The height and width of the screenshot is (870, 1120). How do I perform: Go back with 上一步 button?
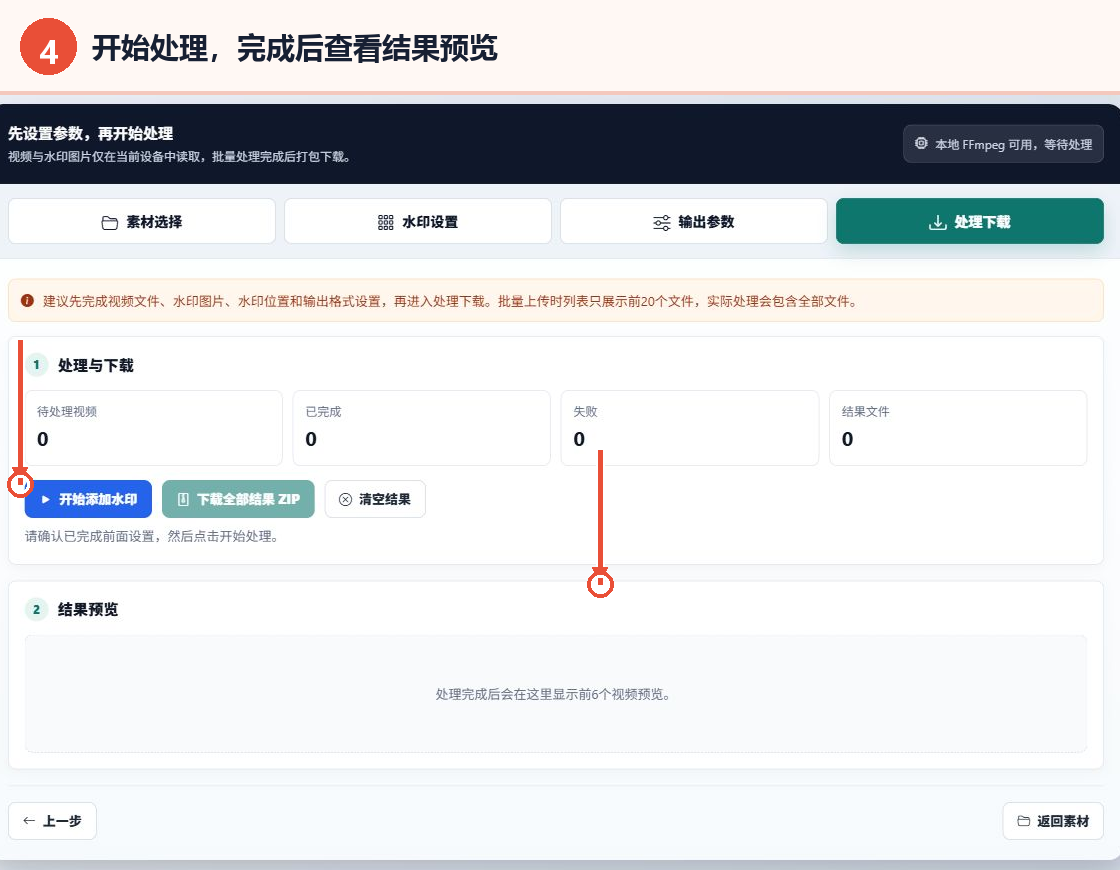[52, 821]
